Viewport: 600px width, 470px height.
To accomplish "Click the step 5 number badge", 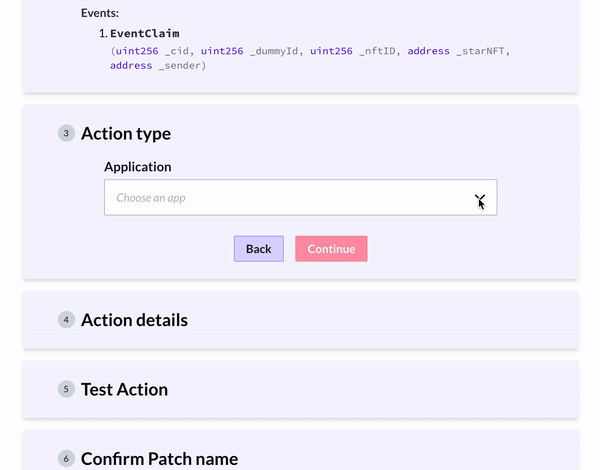I will (x=66, y=389).
